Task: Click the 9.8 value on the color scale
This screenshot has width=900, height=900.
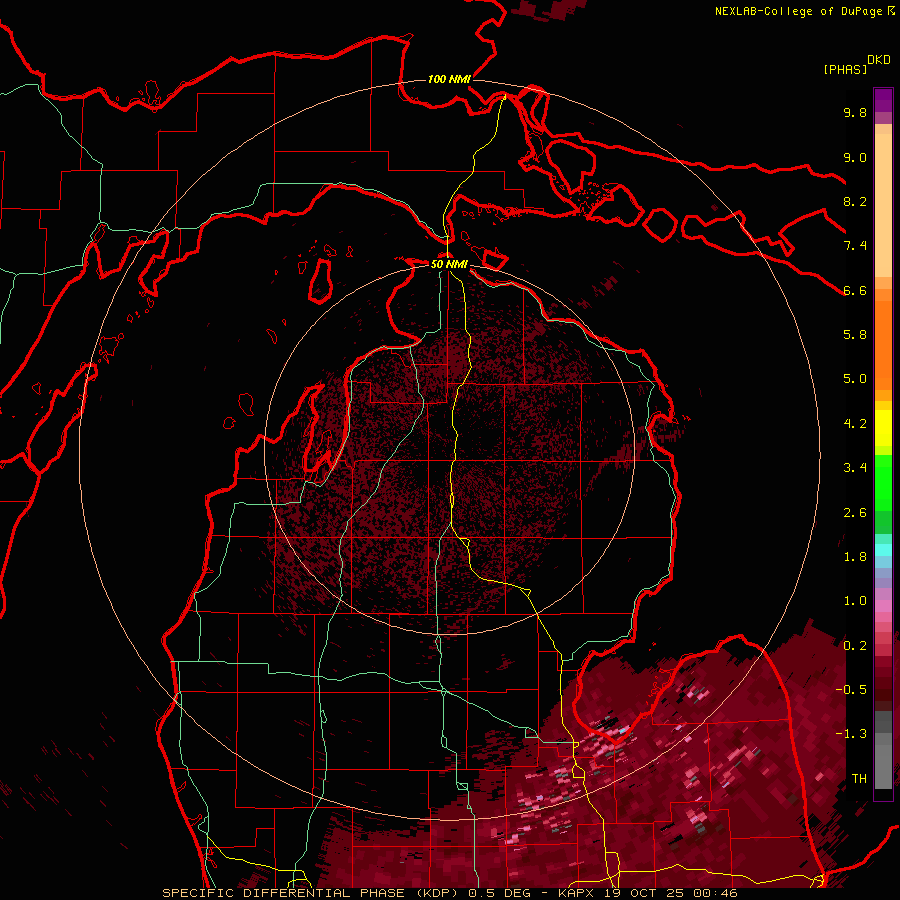Action: pos(855,112)
